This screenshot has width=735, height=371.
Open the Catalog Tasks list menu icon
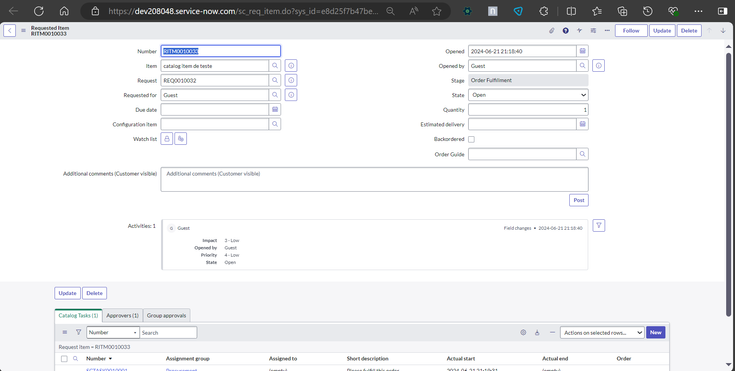pyautogui.click(x=65, y=332)
